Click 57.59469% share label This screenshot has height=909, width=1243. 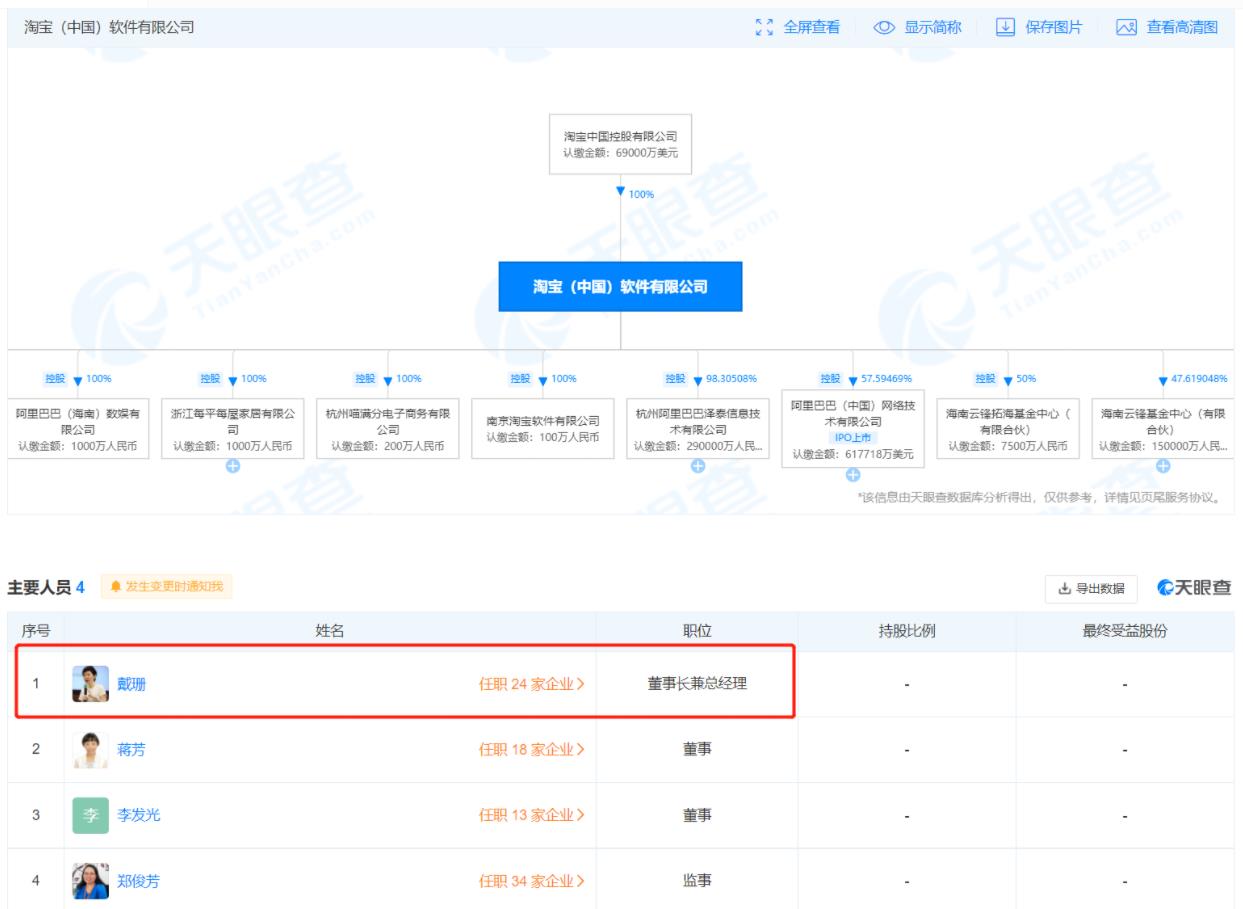click(887, 379)
